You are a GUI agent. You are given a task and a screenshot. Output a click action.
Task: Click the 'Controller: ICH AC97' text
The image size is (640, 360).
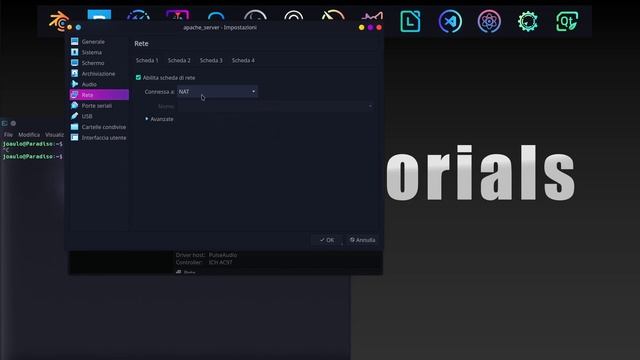click(204, 262)
